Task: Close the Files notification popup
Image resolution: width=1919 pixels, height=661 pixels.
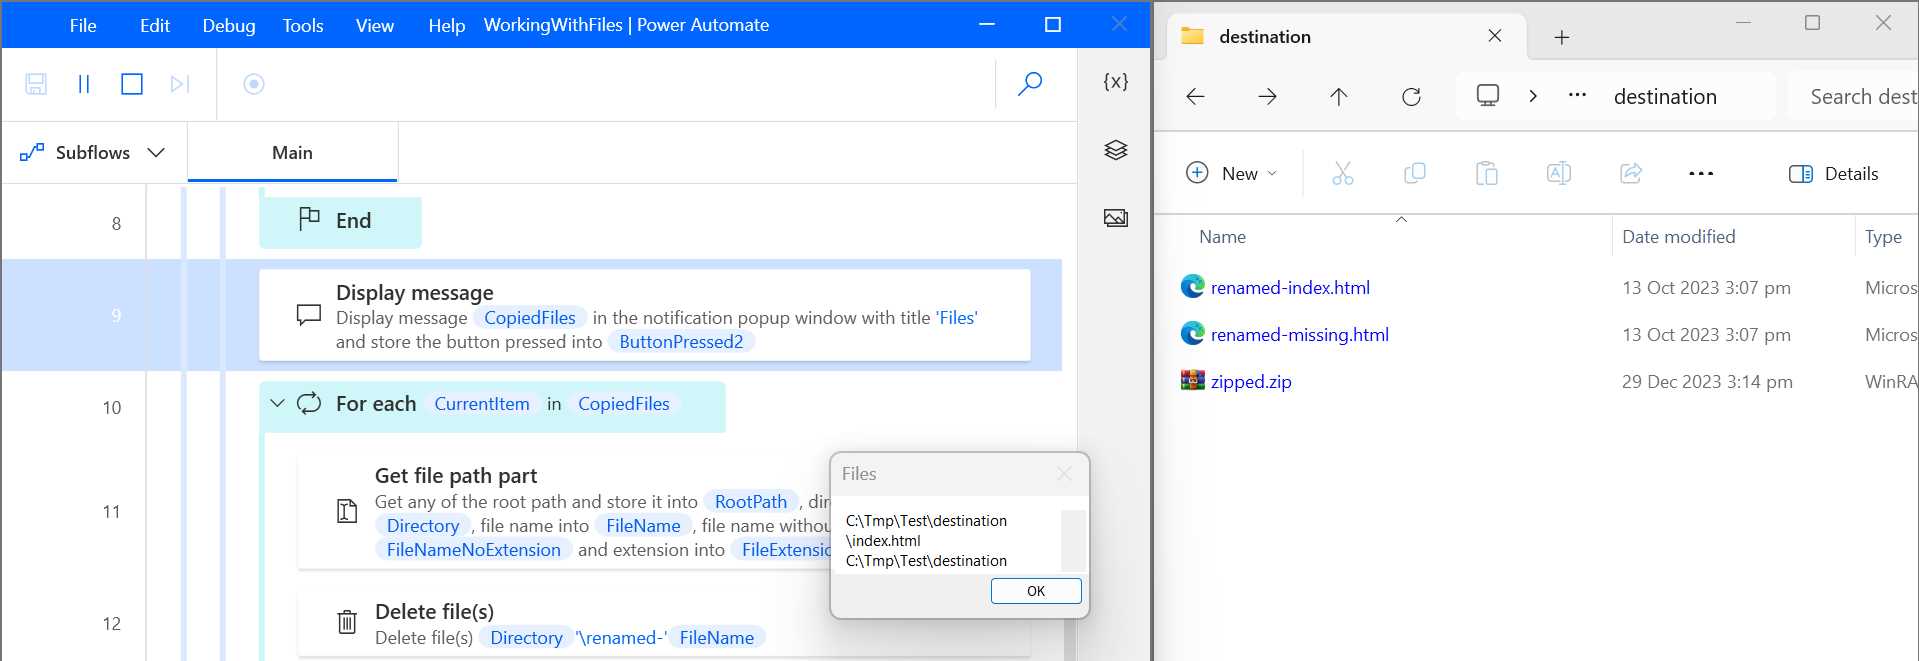Action: coord(1064,474)
